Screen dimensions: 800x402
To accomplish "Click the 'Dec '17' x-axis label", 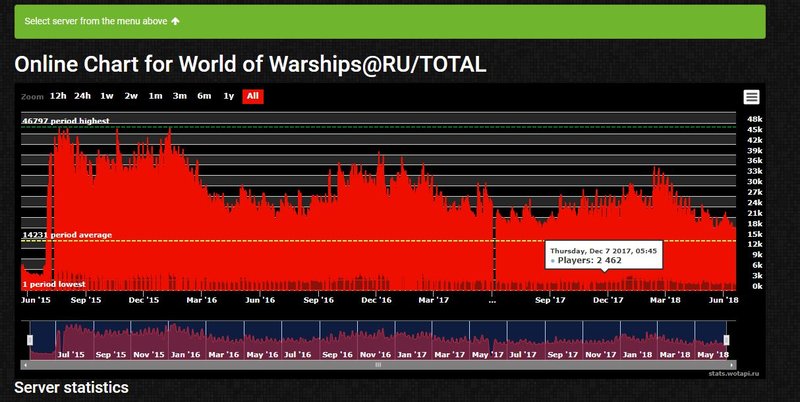I will [608, 300].
